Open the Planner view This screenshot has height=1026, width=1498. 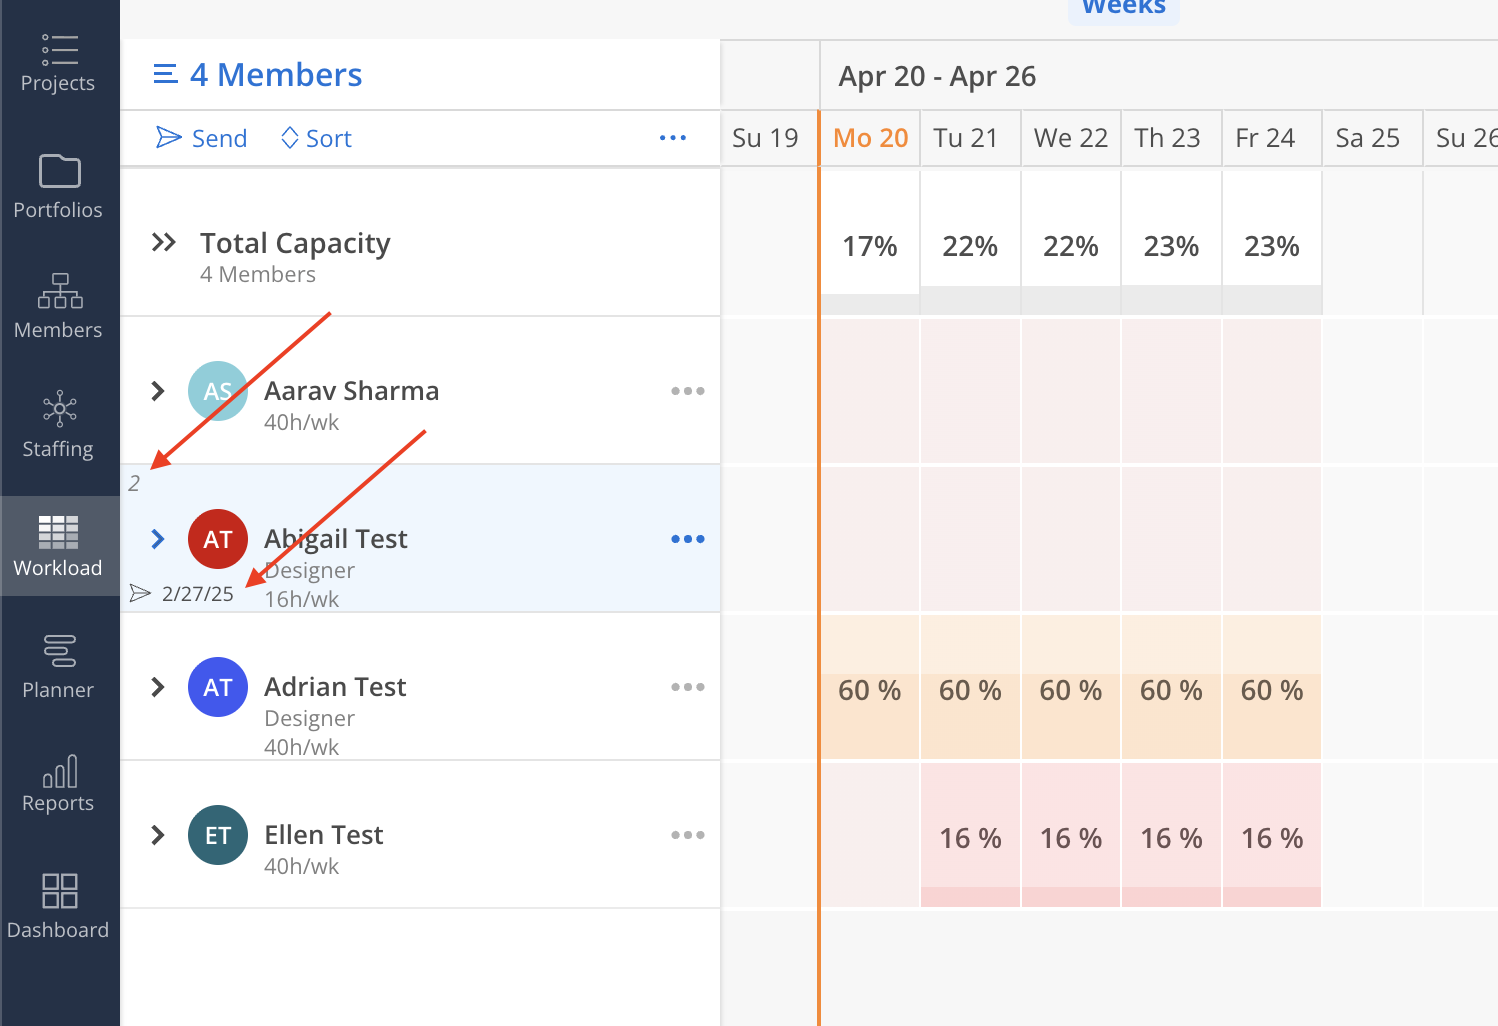(x=59, y=666)
